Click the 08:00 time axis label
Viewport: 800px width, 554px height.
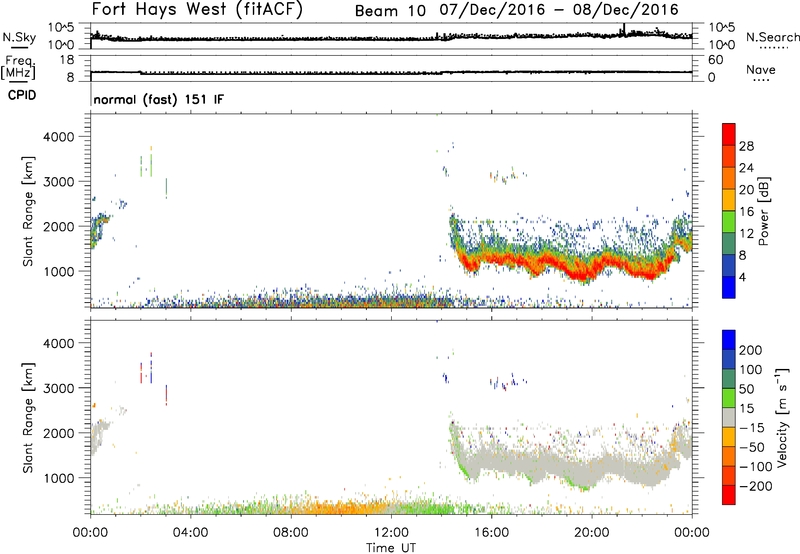pyautogui.click(x=291, y=533)
